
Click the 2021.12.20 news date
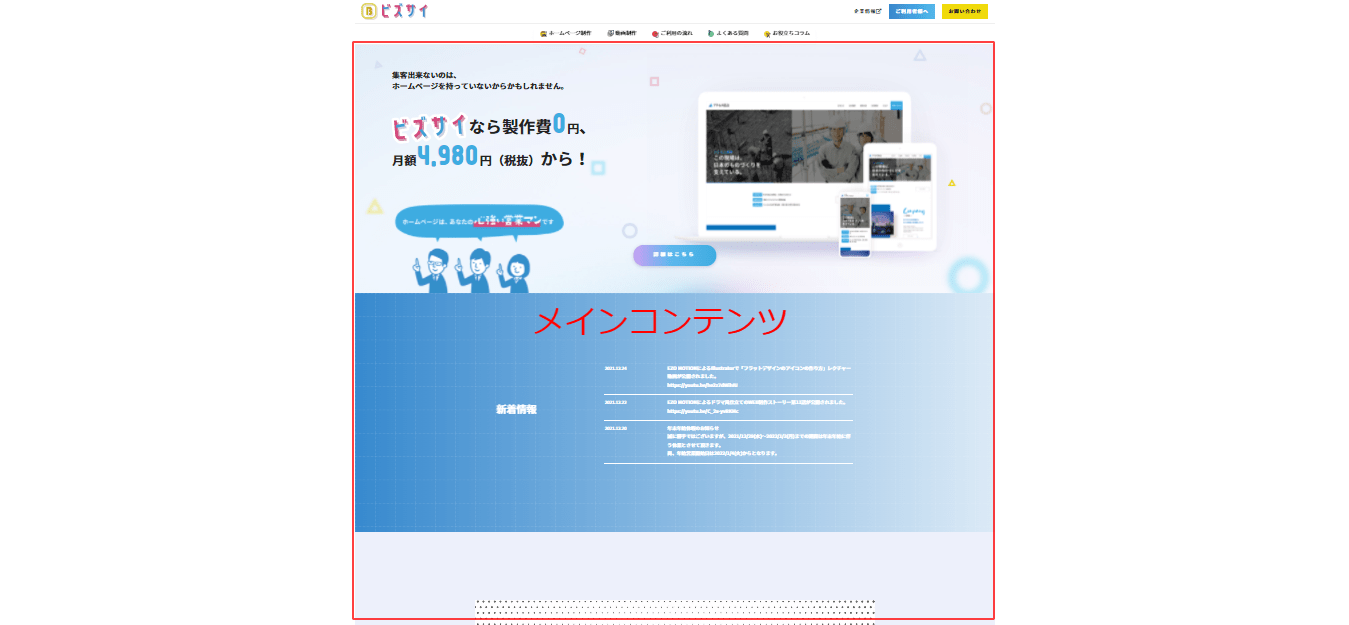click(x=616, y=428)
